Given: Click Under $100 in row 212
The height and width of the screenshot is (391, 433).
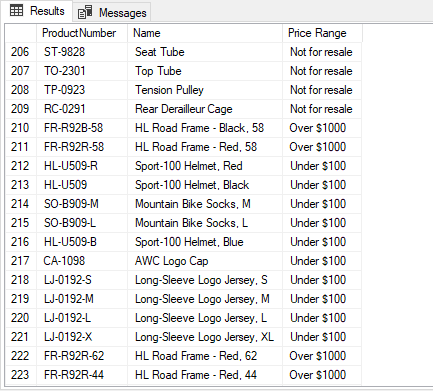Looking at the screenshot, I should pos(322,166).
